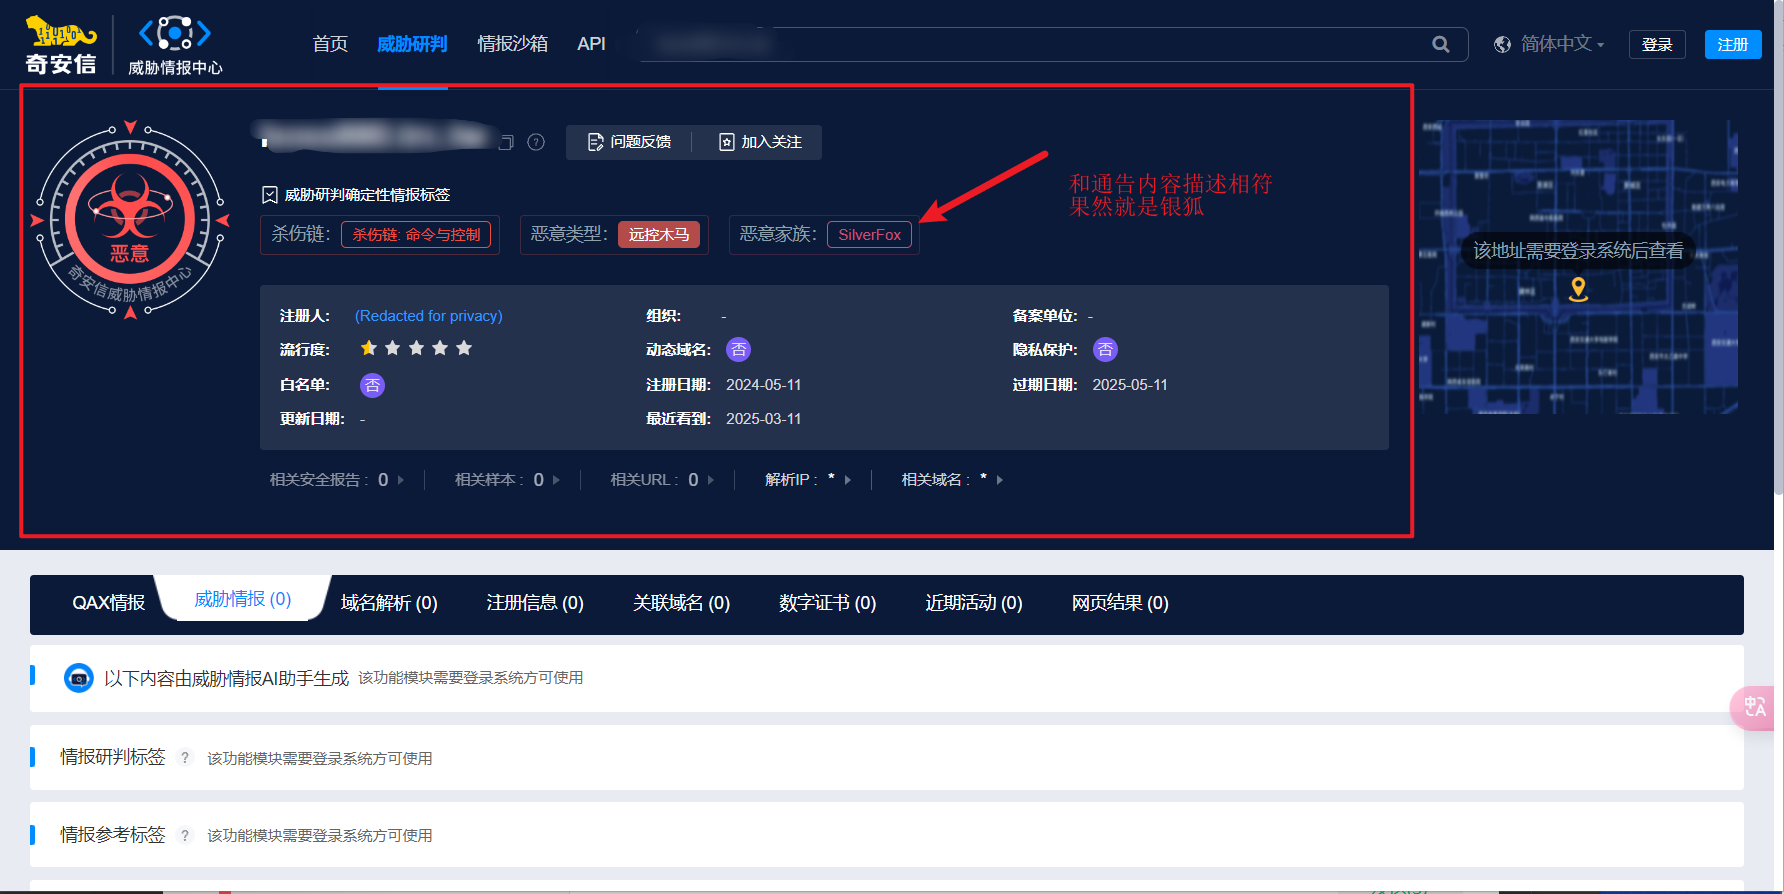
Task: Click the 杀伤链: 命令与控制 tag
Action: click(x=416, y=234)
